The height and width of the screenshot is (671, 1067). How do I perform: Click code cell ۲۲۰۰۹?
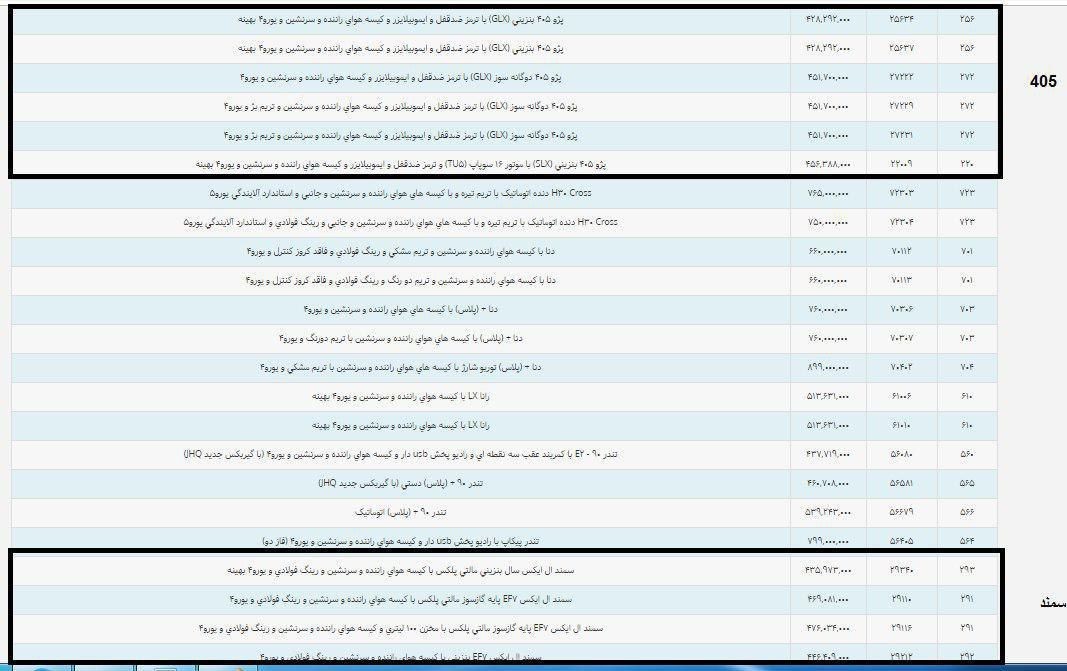click(x=901, y=164)
